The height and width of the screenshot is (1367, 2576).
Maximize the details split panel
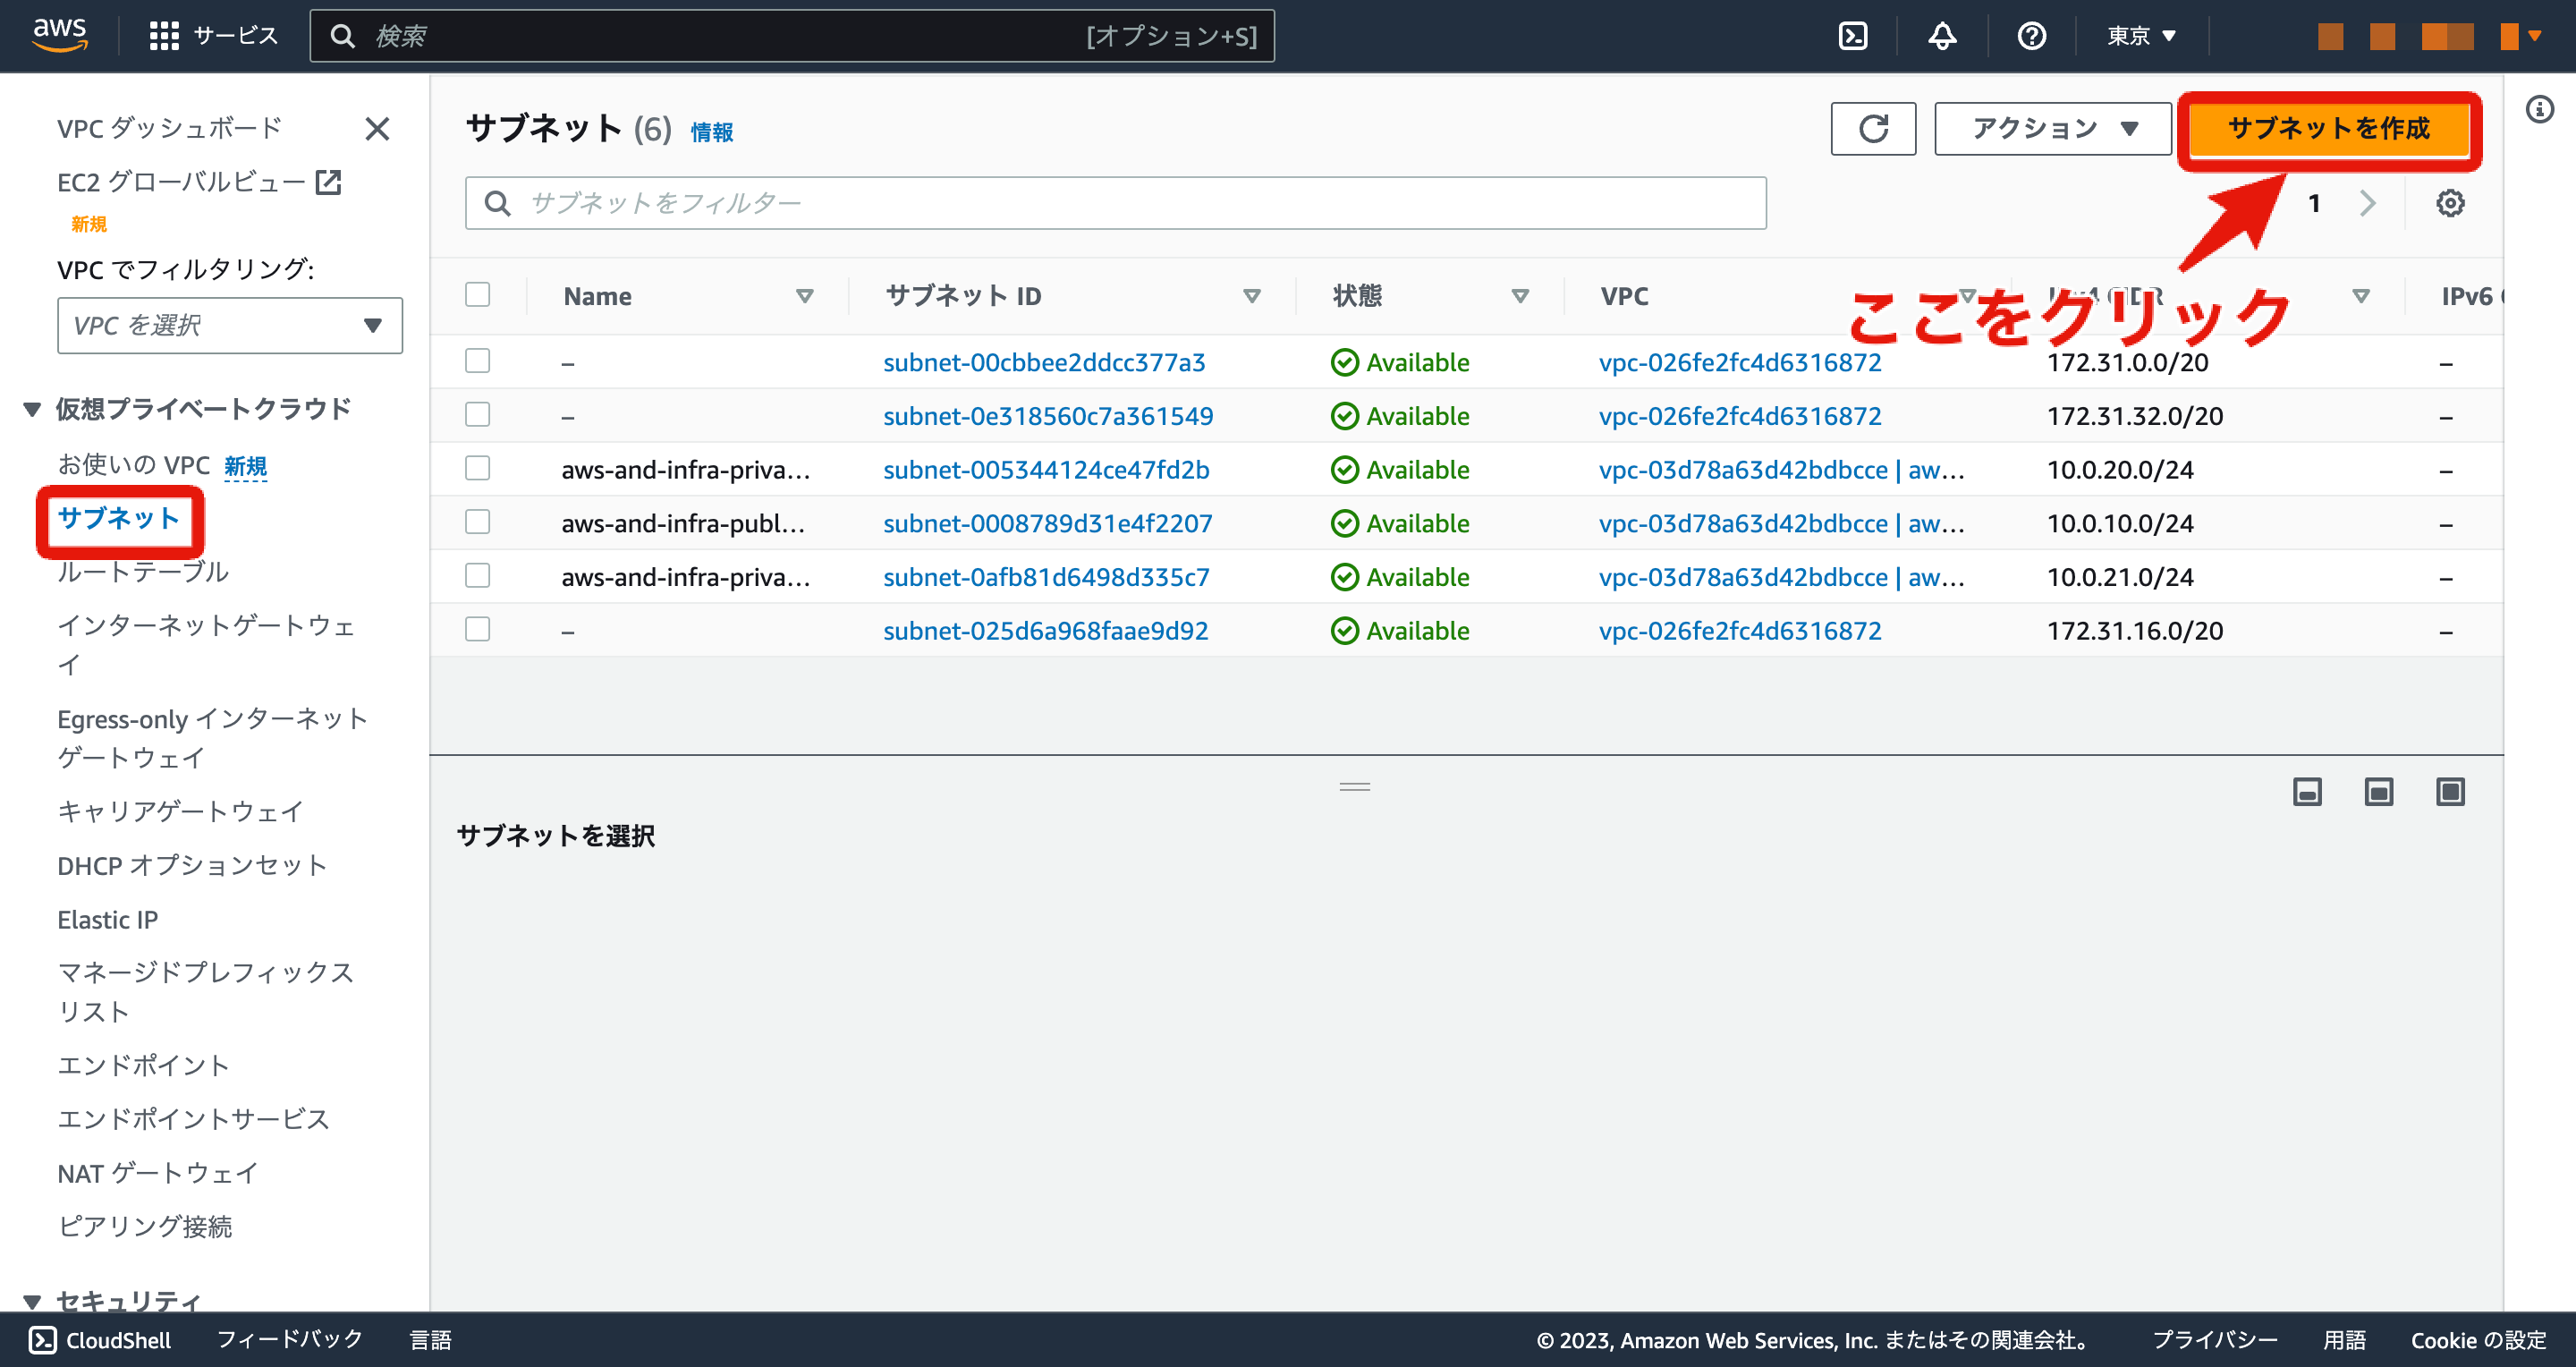pos(2450,792)
